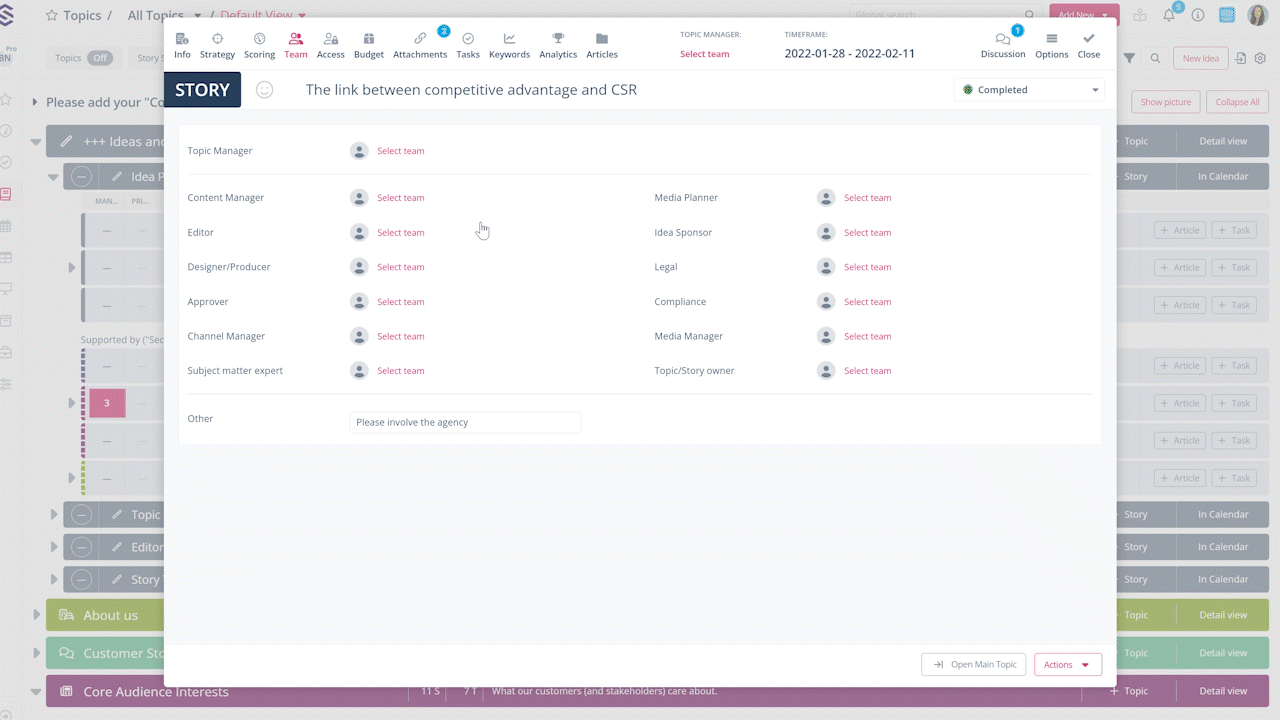Switch to the Tasks tab
The height and width of the screenshot is (720, 1280).
pyautogui.click(x=468, y=39)
